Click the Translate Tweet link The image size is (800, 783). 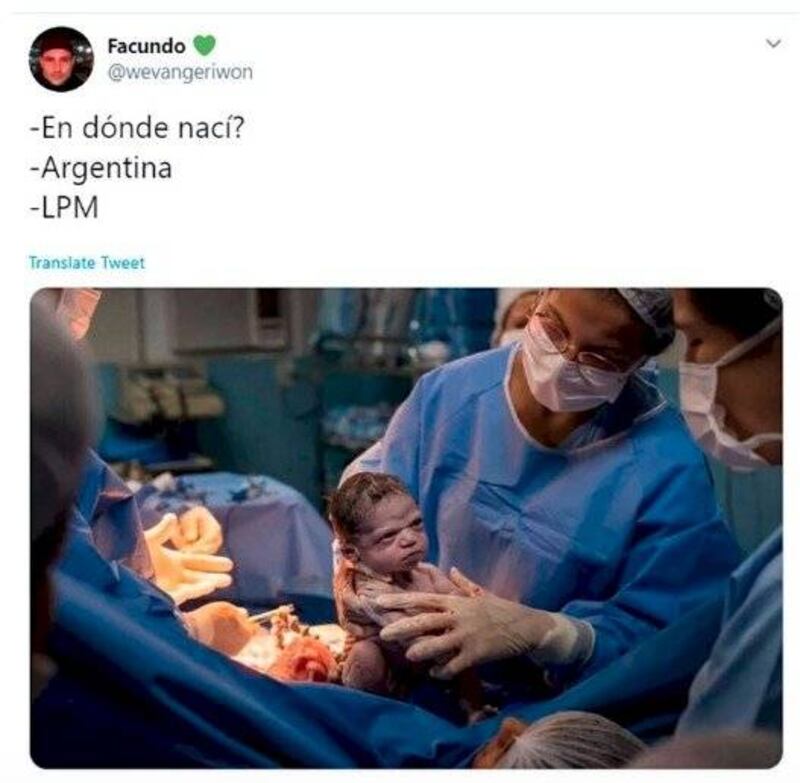(x=87, y=263)
